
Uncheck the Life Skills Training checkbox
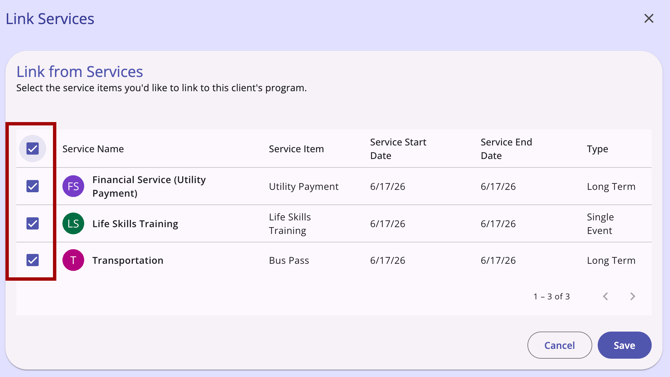coord(32,223)
